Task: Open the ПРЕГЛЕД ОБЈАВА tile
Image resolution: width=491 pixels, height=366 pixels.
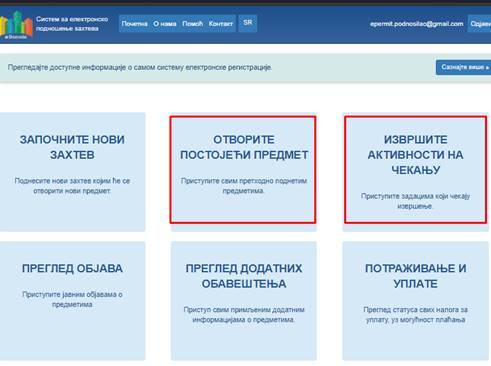Action: (72, 301)
